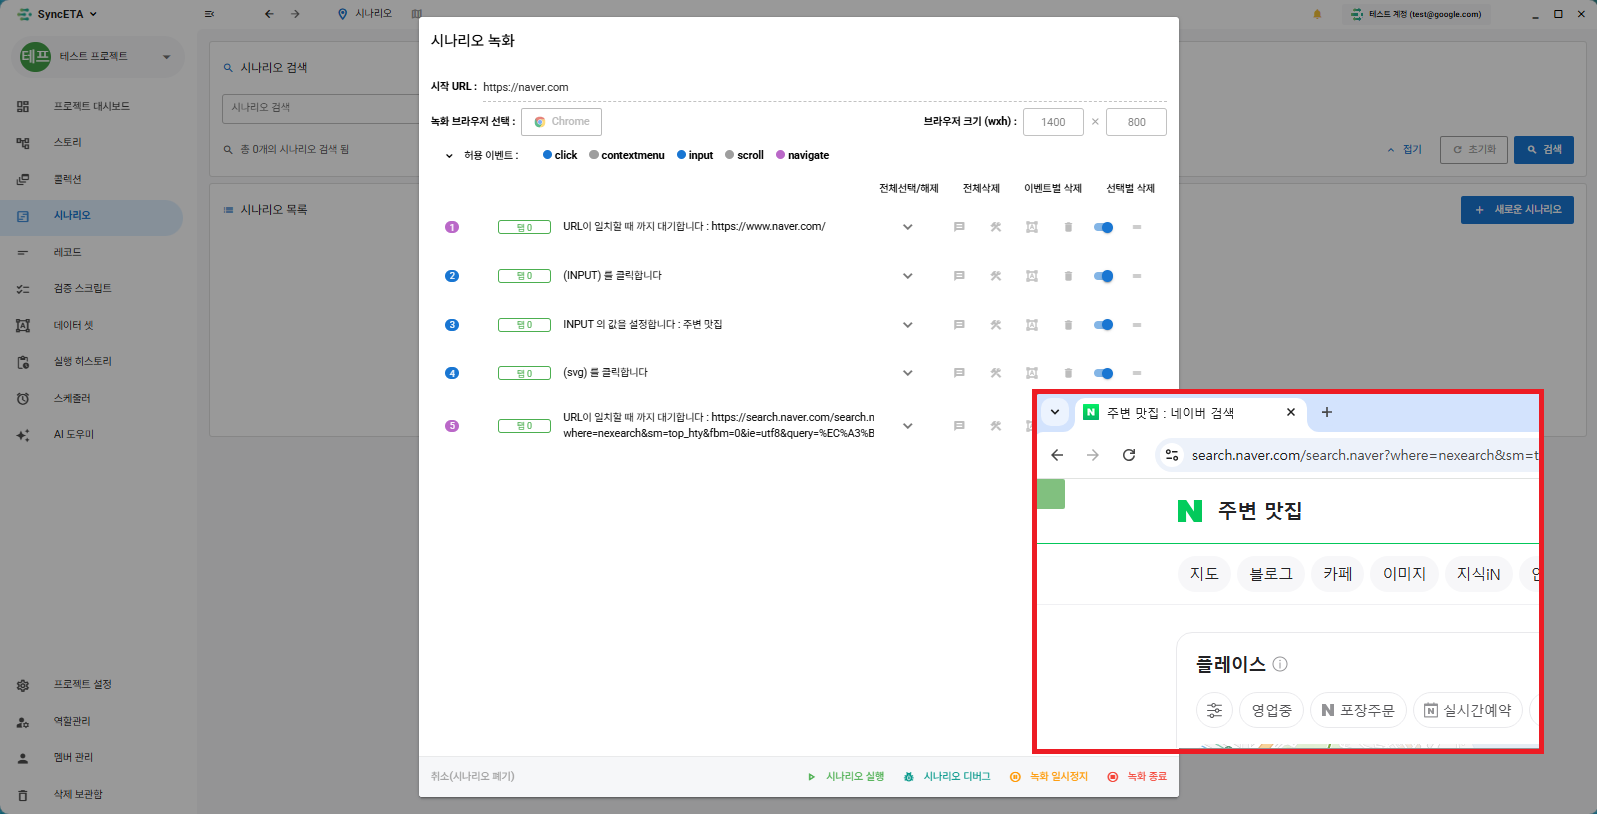Select the 이미지 tab in Naver search
Viewport: 1597px width, 814px height.
click(x=1404, y=574)
